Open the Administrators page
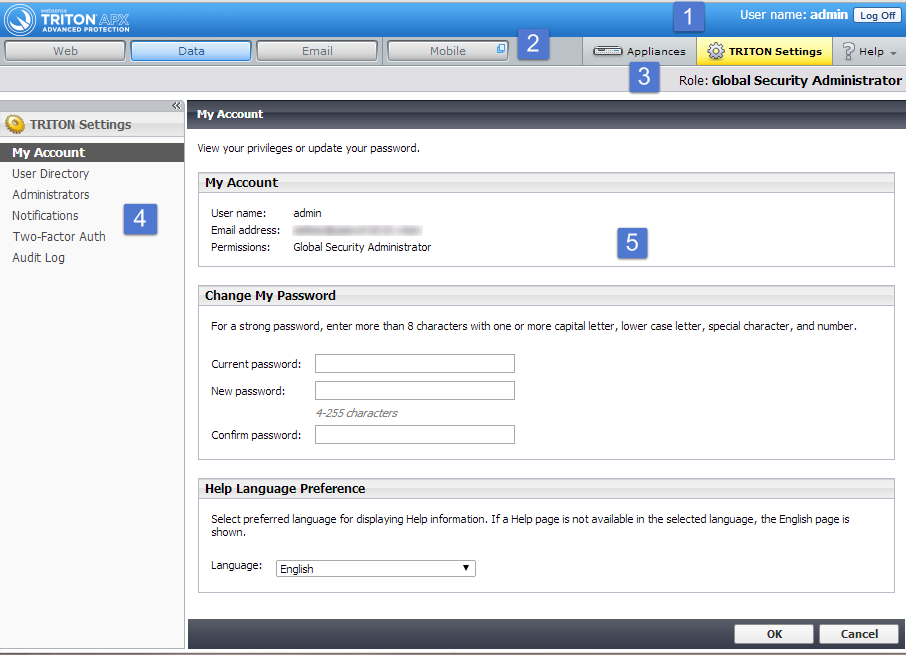This screenshot has height=655, width=906. point(51,195)
